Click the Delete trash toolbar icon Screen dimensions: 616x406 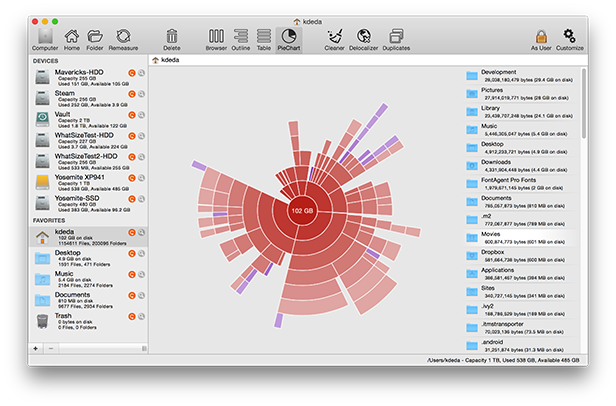coord(172,39)
